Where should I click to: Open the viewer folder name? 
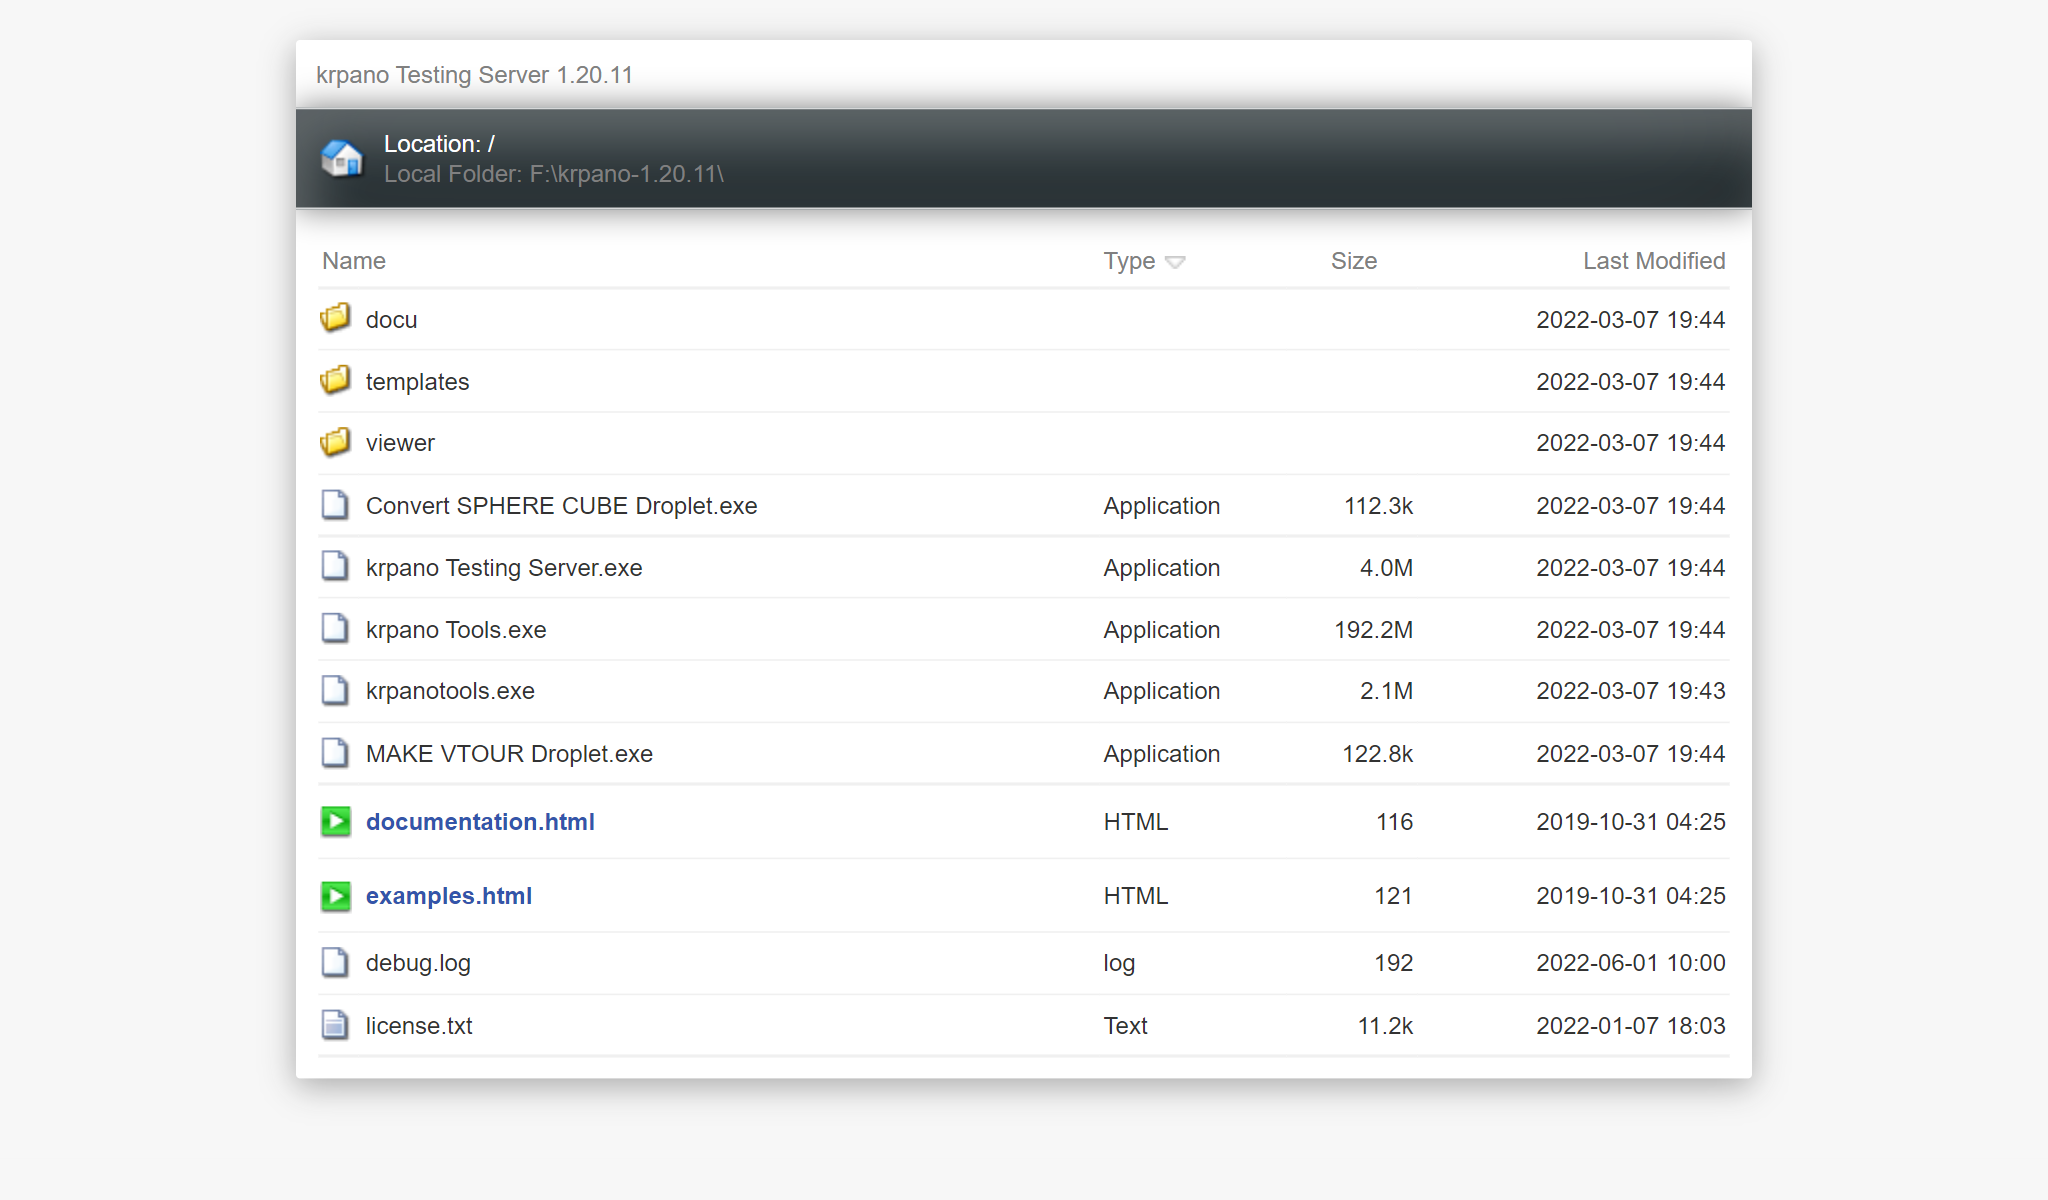pos(400,443)
